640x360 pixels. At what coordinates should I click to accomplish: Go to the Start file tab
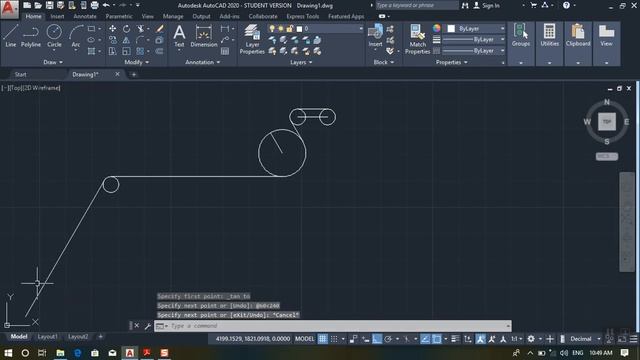coord(20,74)
